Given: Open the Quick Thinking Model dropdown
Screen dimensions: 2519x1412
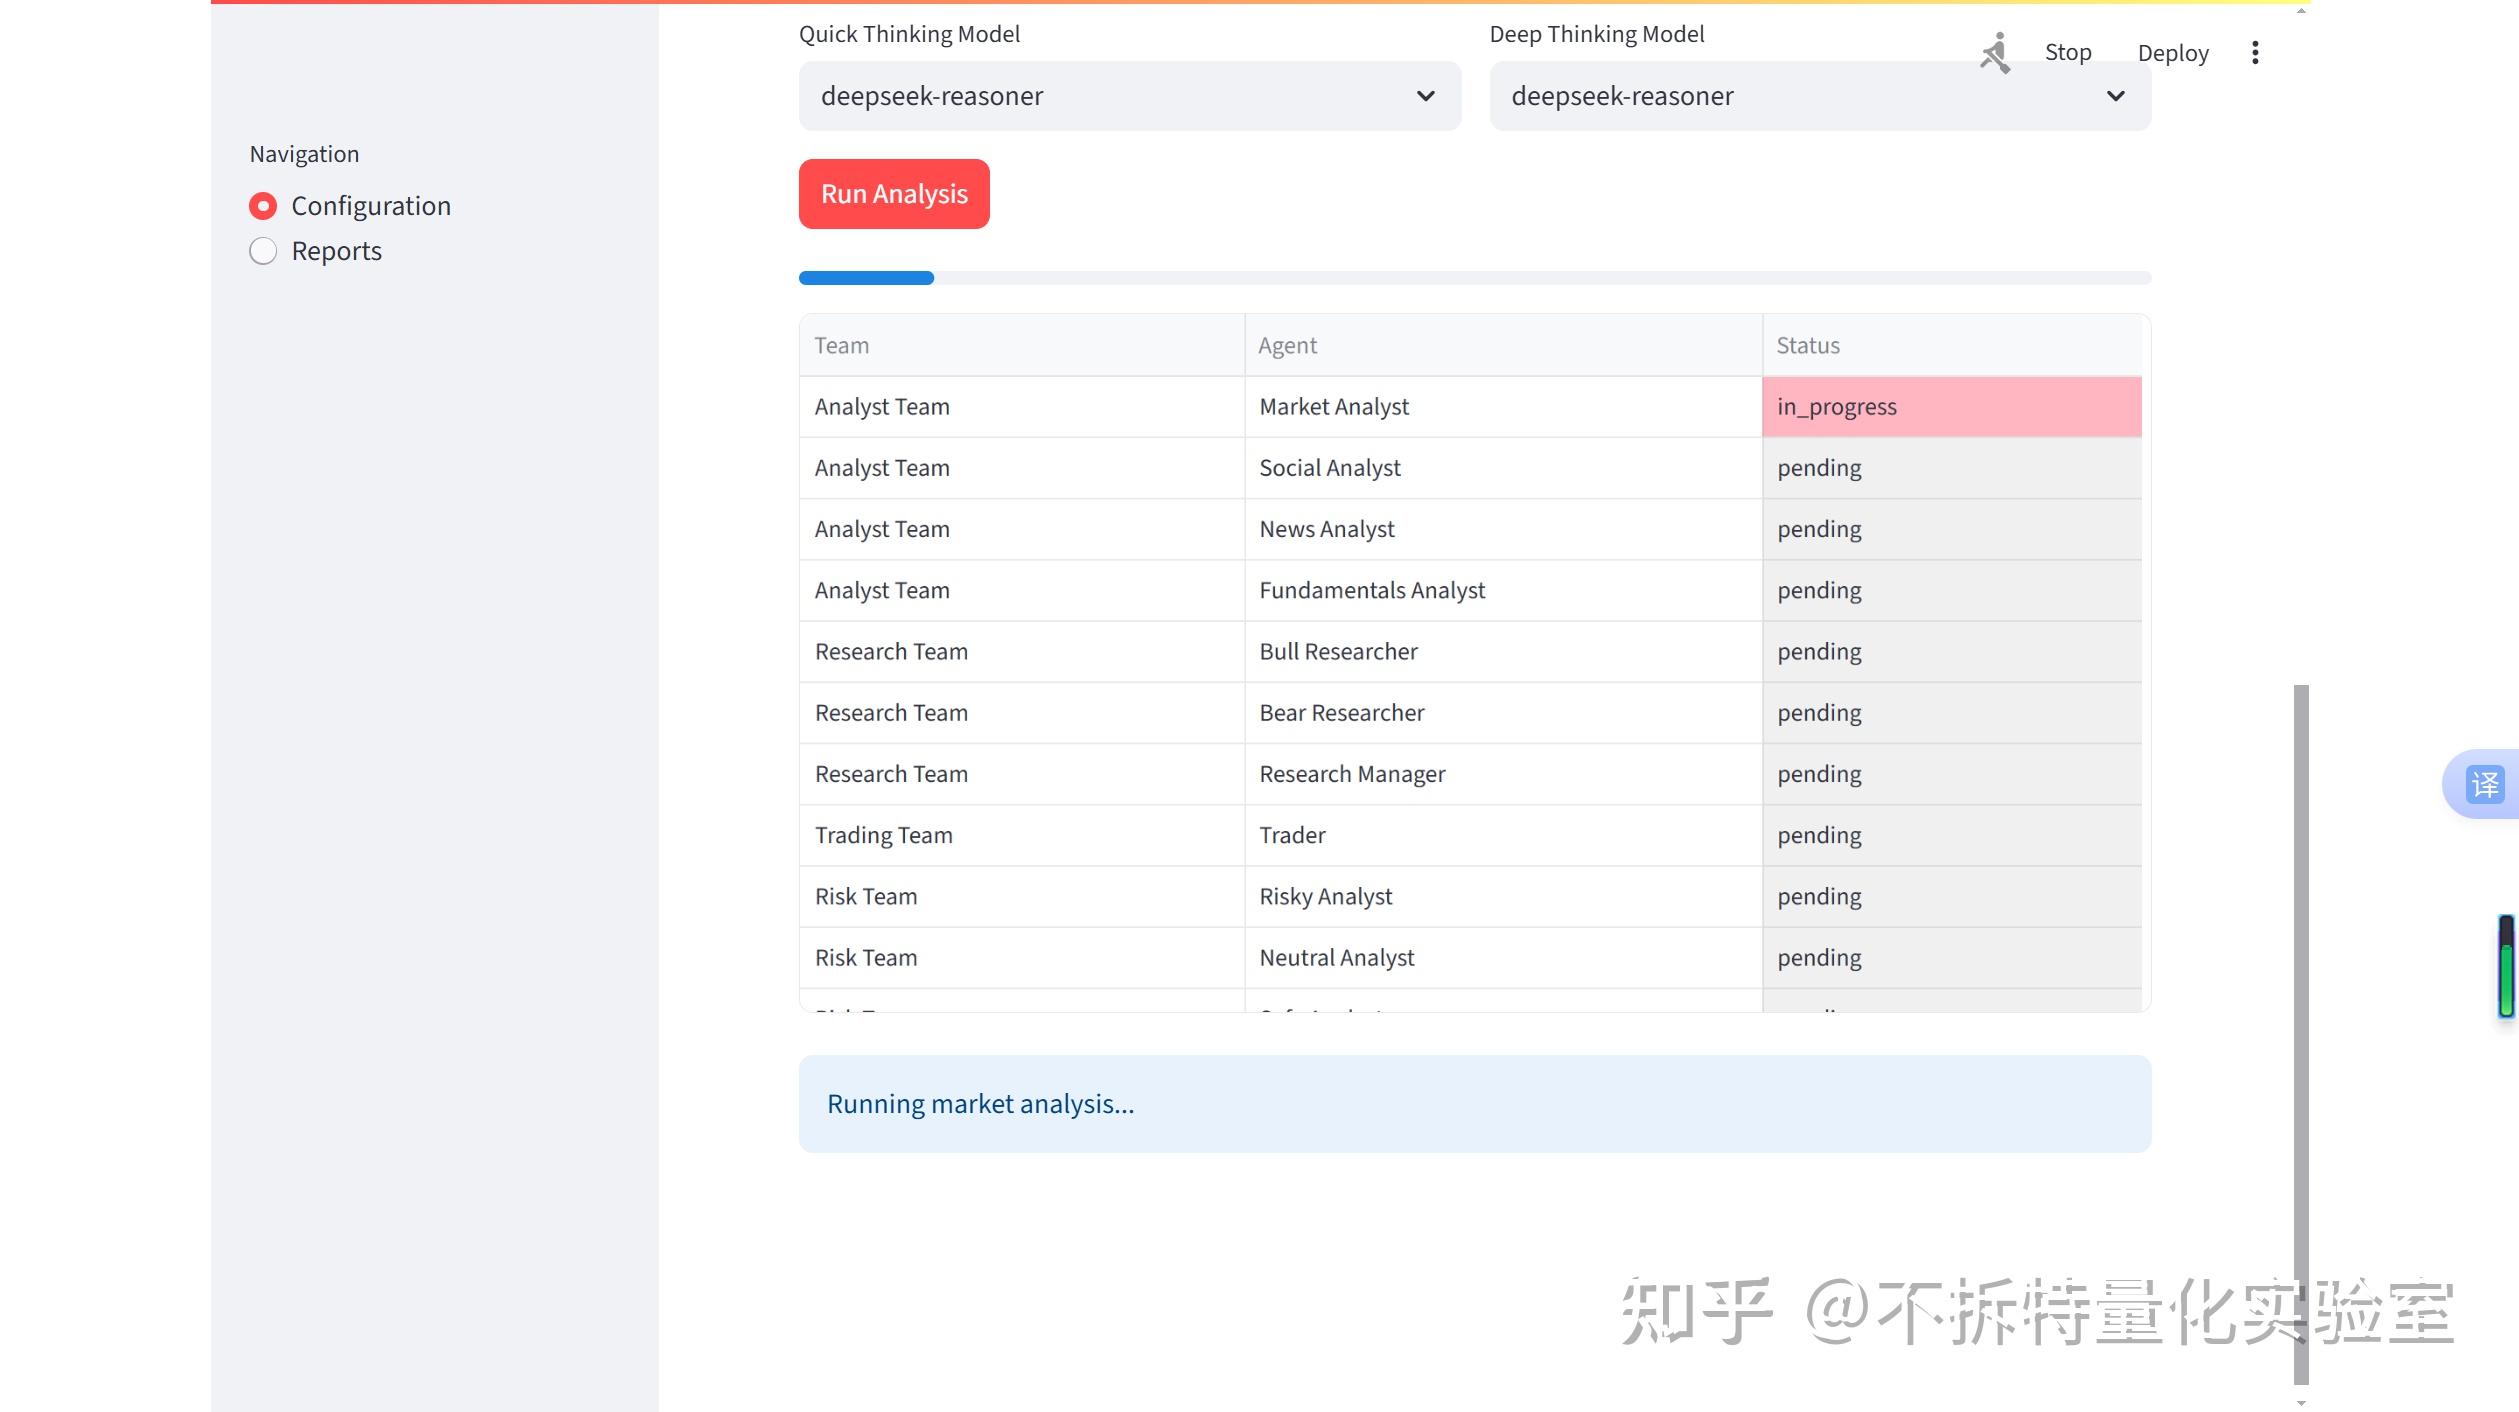Looking at the screenshot, I should pyautogui.click(x=1129, y=95).
